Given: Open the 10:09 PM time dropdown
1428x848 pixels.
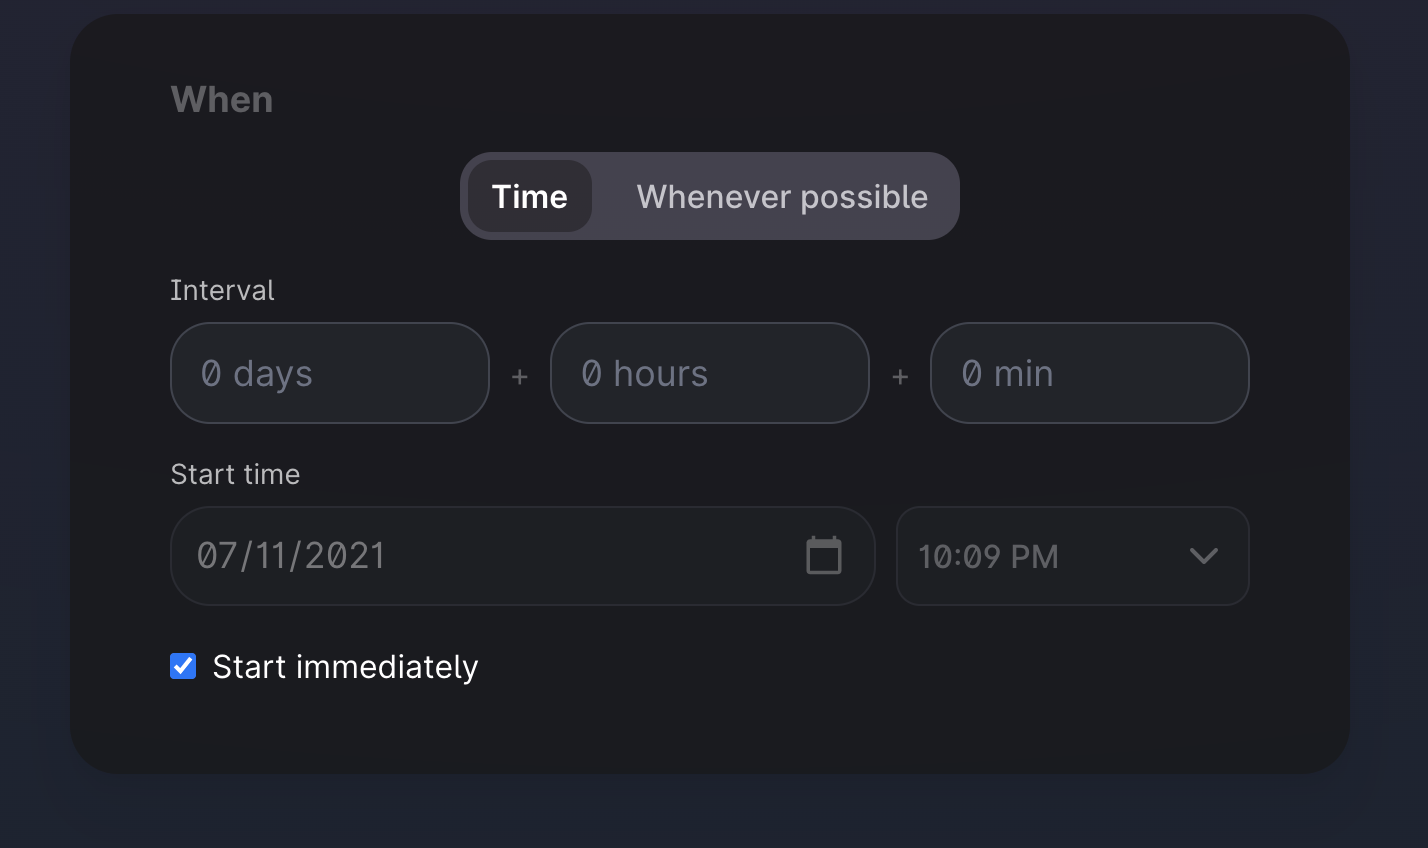Looking at the screenshot, I should [x=1073, y=556].
